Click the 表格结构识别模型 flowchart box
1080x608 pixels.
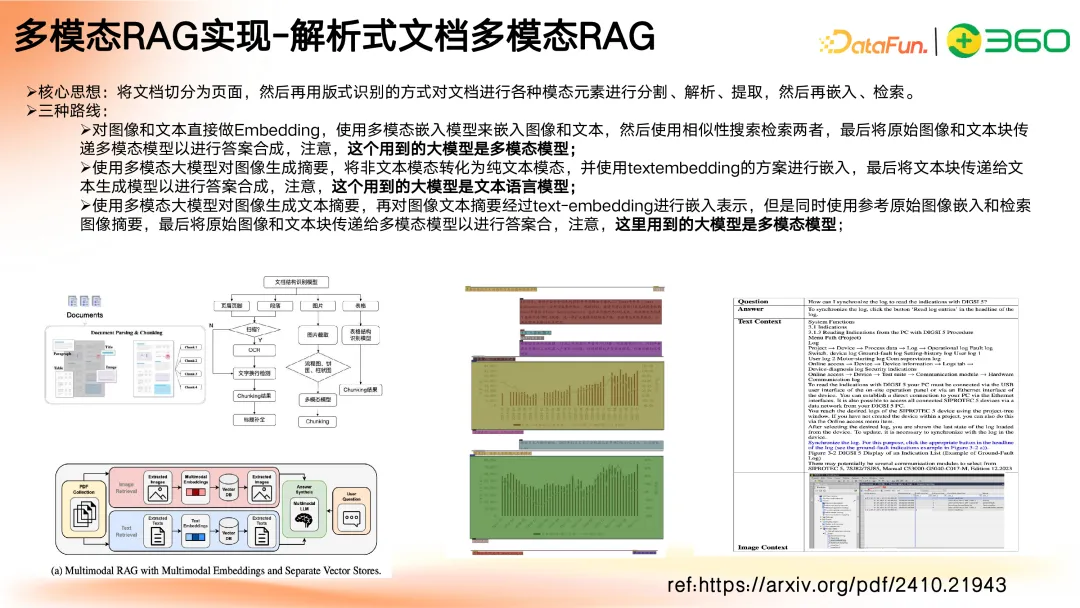(x=360, y=335)
